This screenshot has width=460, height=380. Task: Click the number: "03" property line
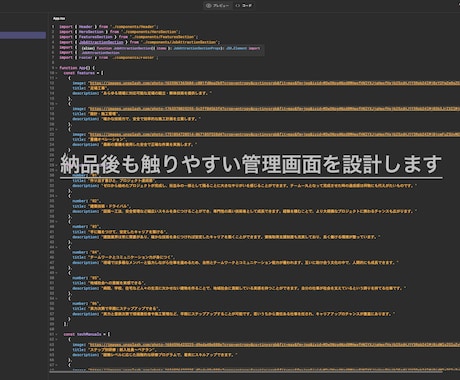(x=87, y=227)
